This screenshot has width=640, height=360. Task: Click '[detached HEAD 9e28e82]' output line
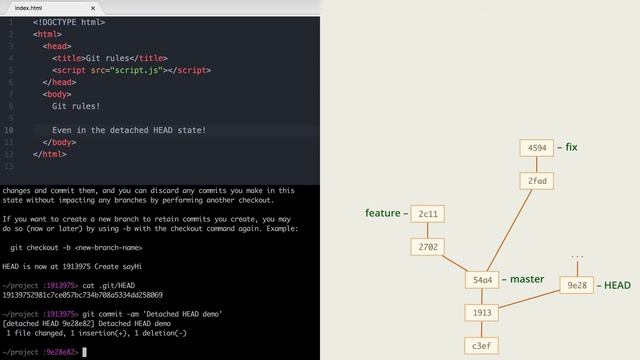[87, 324]
